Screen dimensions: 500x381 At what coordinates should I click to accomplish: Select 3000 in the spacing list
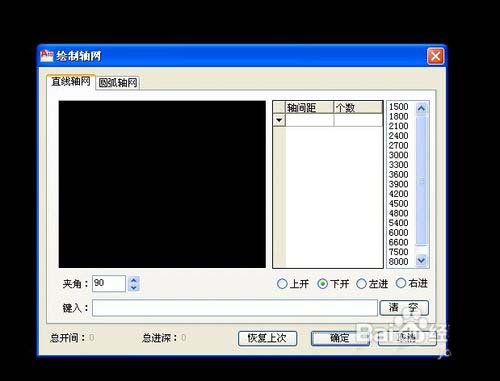coord(399,155)
